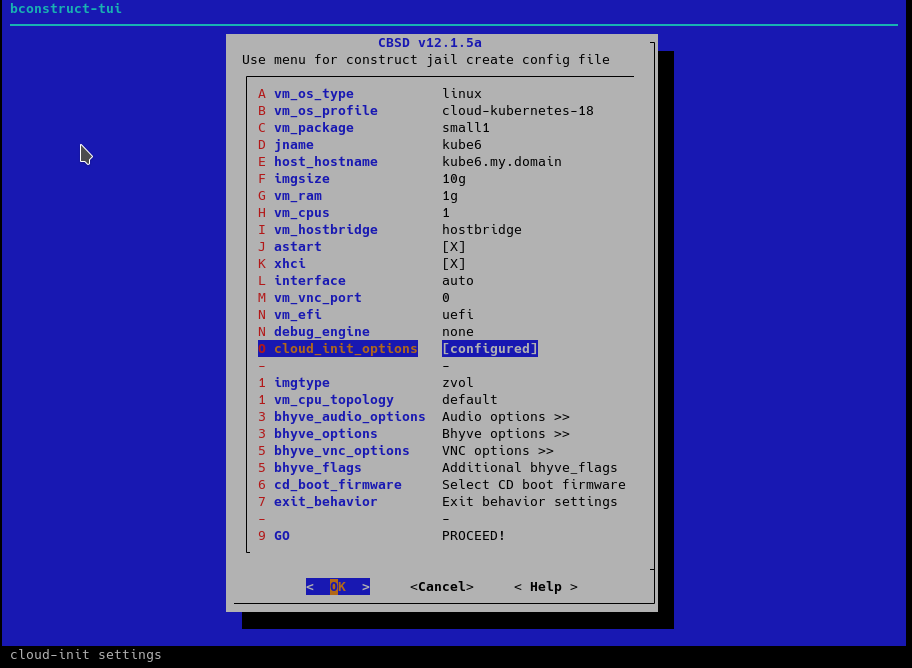Screen dimensions: 912x668
Task: Click the 'bconstruct-tui' title text
Action: click(x=66, y=9)
